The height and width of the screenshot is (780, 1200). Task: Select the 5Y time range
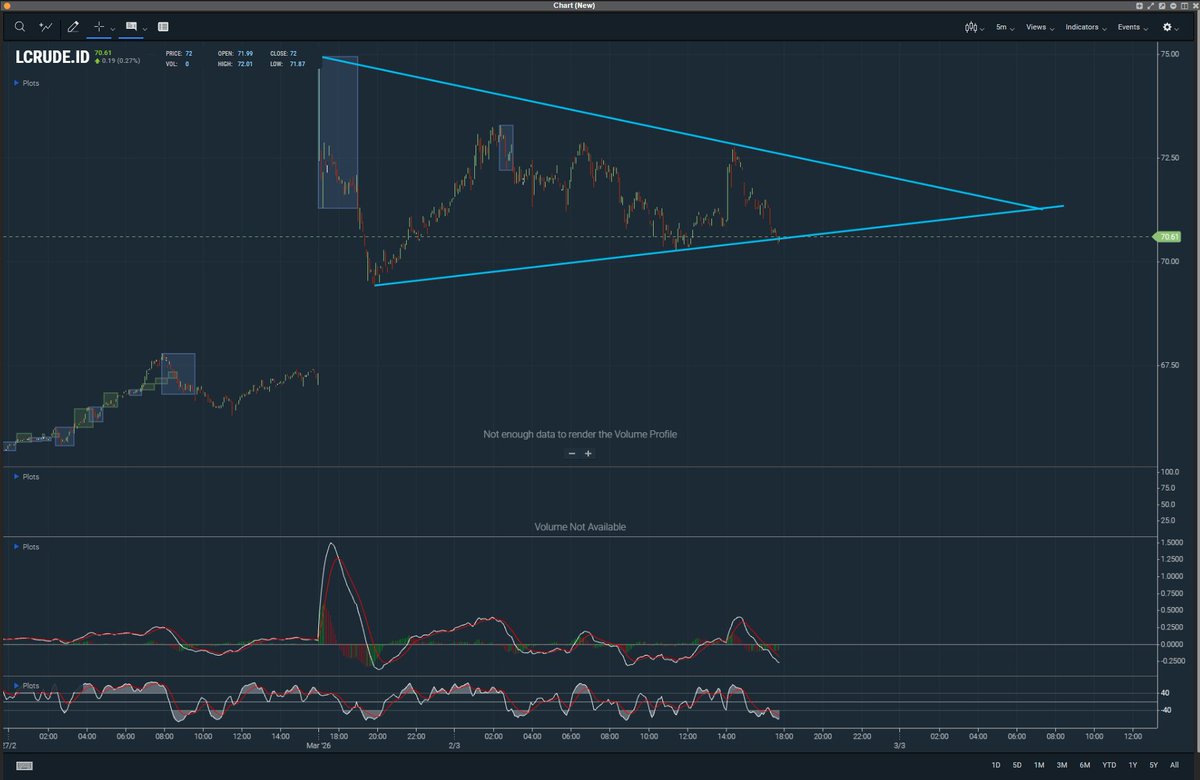1154,765
